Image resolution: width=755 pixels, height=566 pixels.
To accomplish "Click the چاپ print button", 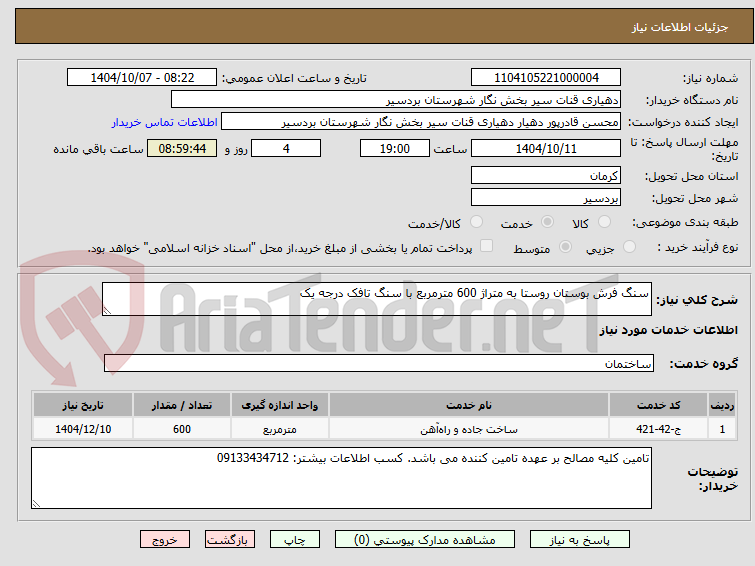I will 295,540.
